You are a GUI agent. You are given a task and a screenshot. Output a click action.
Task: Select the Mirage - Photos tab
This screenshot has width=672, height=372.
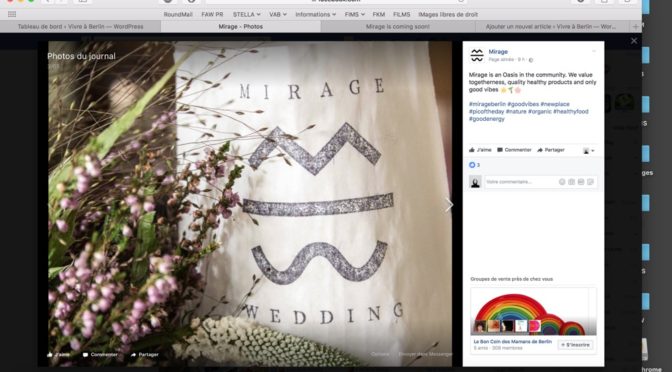[x=241, y=27]
